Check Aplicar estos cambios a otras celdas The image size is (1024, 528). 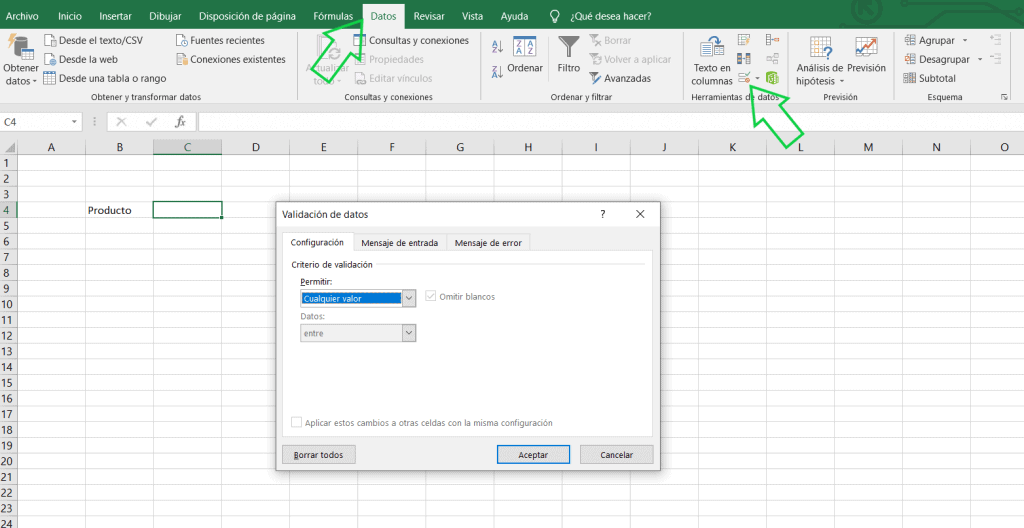click(296, 423)
